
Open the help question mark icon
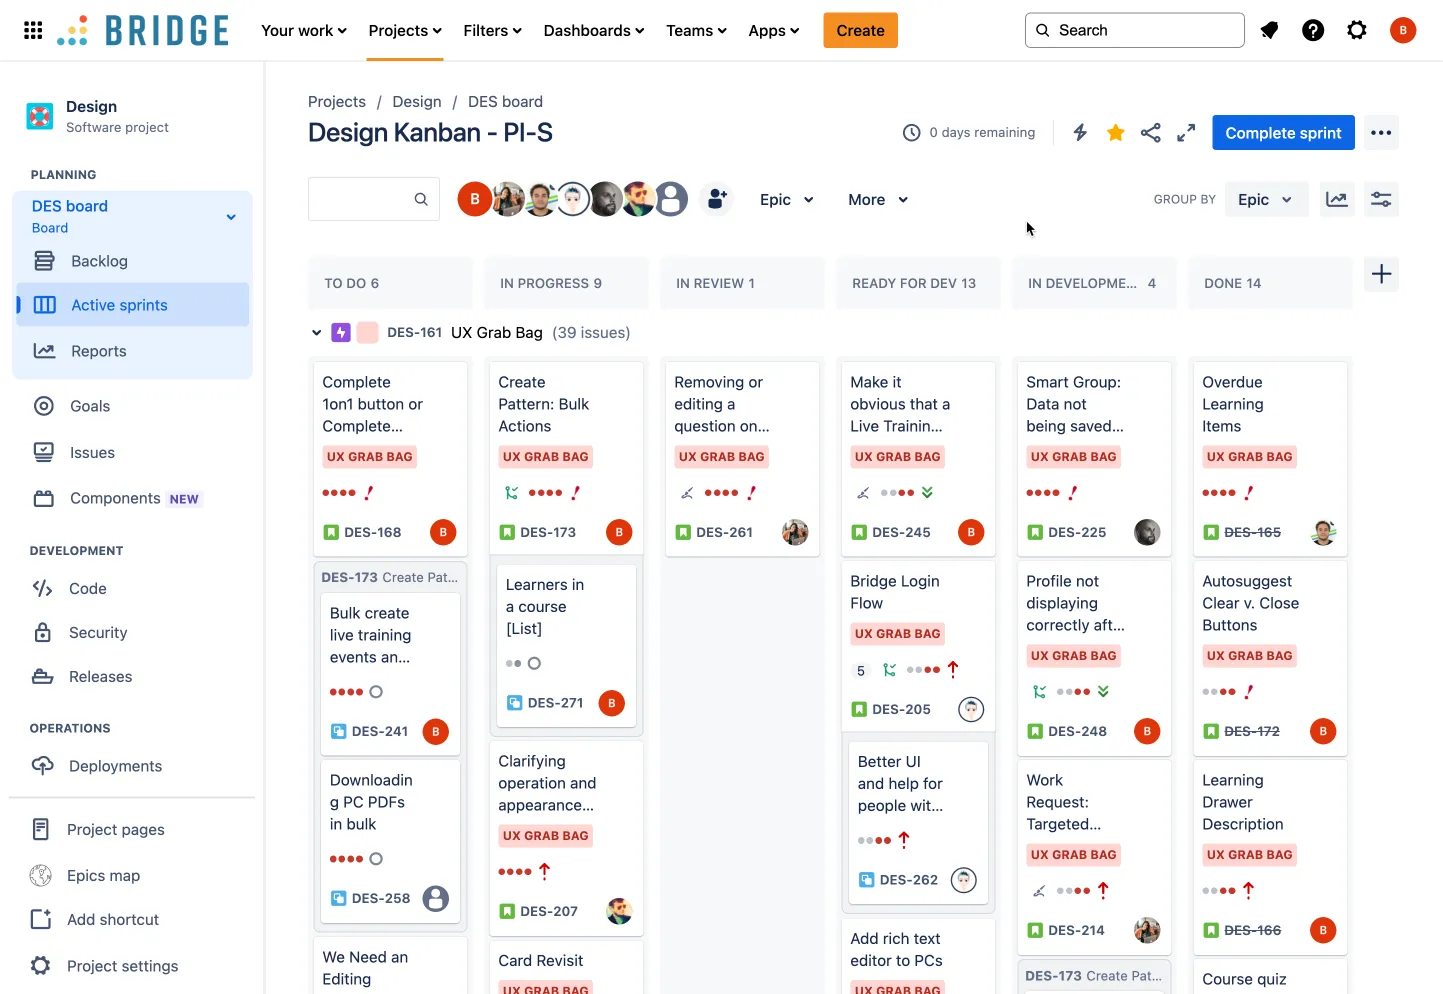point(1313,30)
